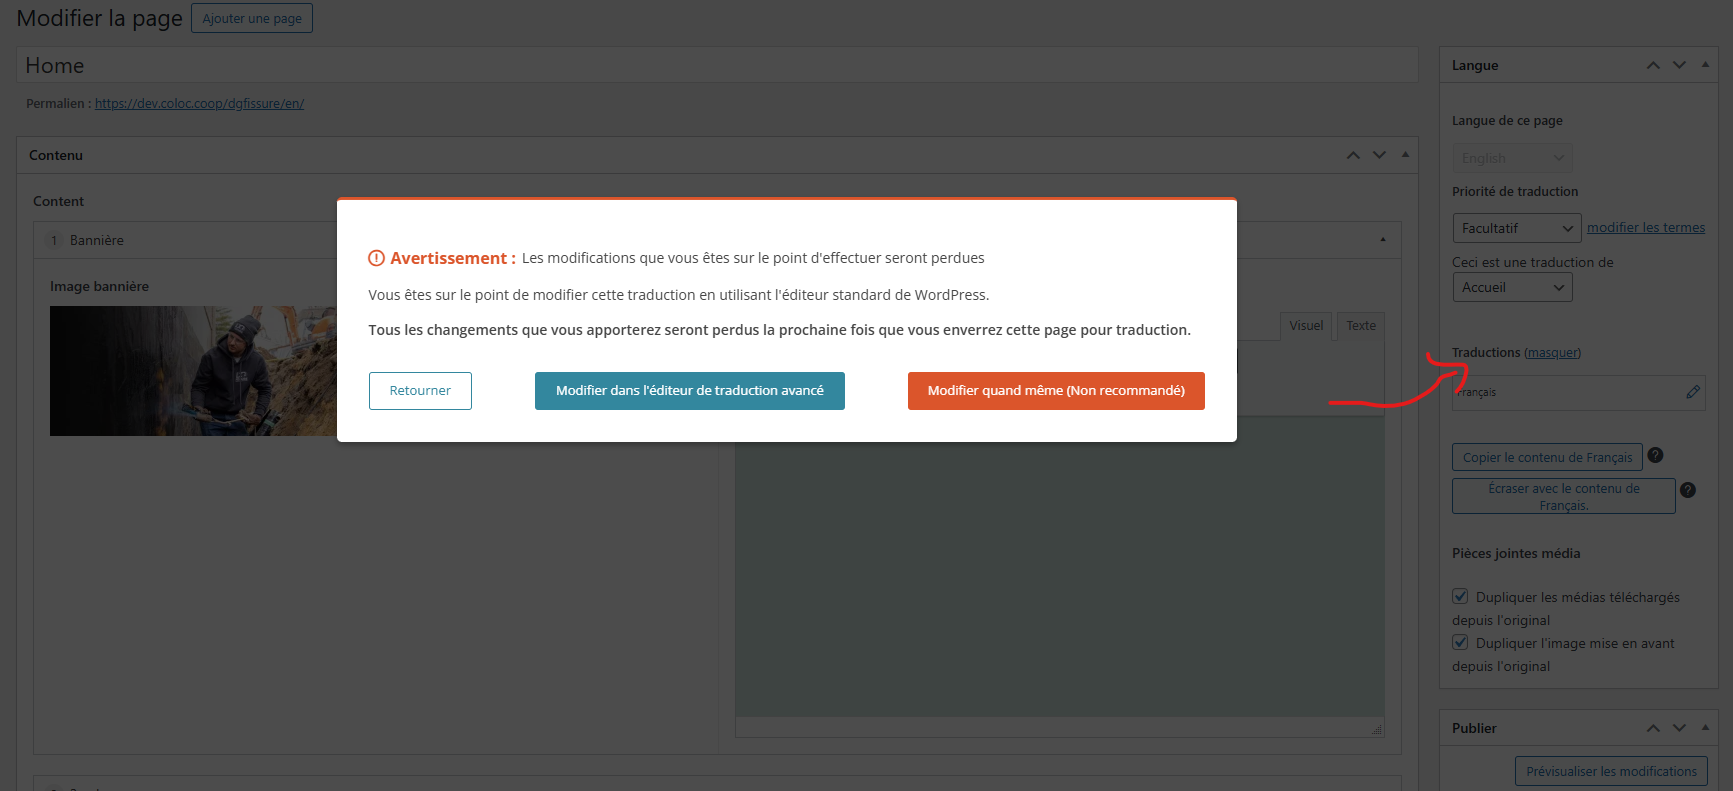The height and width of the screenshot is (791, 1733).
Task: Open the English language dropdown
Action: (1512, 158)
